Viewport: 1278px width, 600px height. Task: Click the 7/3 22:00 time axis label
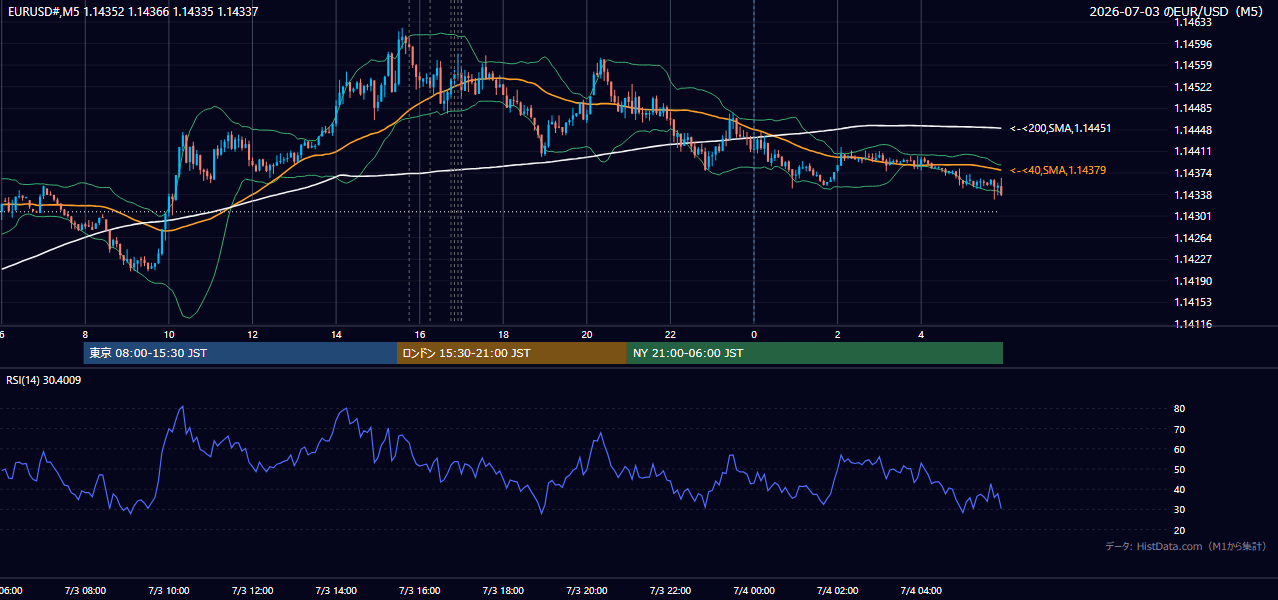click(670, 591)
